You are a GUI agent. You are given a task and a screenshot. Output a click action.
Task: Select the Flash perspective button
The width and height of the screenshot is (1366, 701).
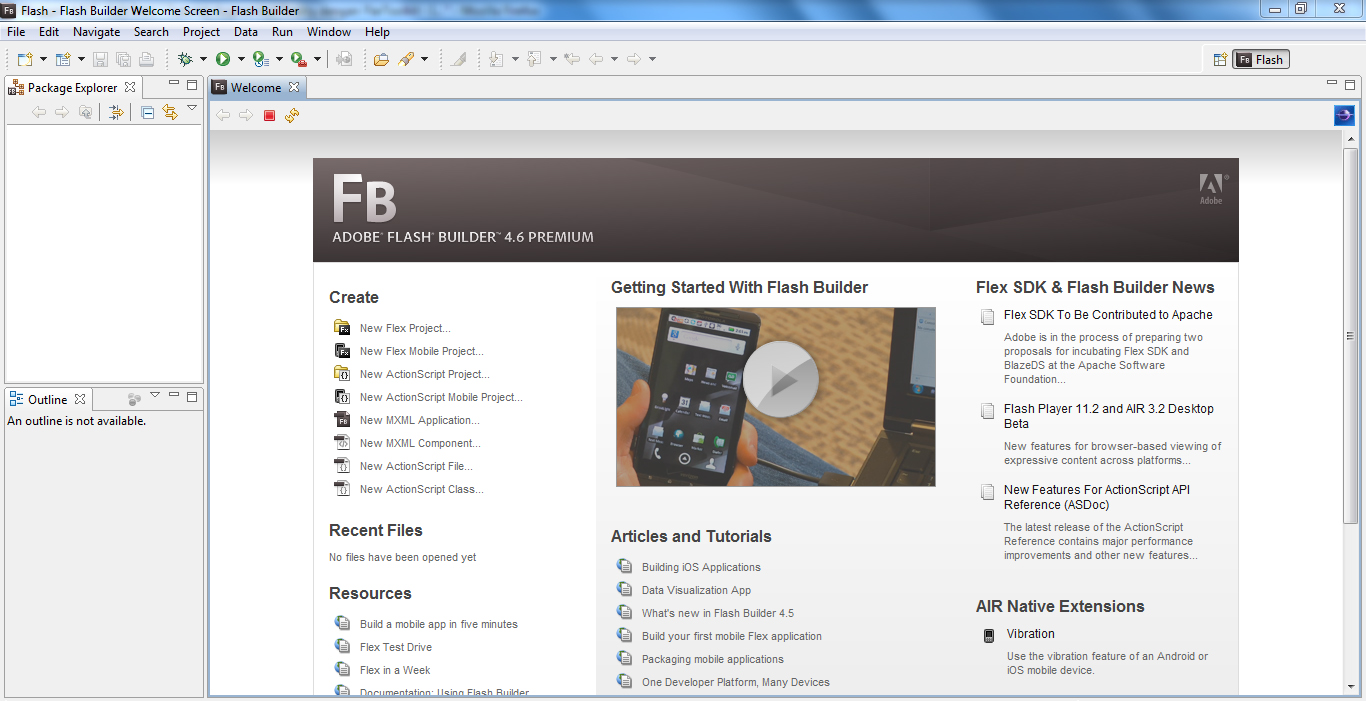tap(1260, 59)
